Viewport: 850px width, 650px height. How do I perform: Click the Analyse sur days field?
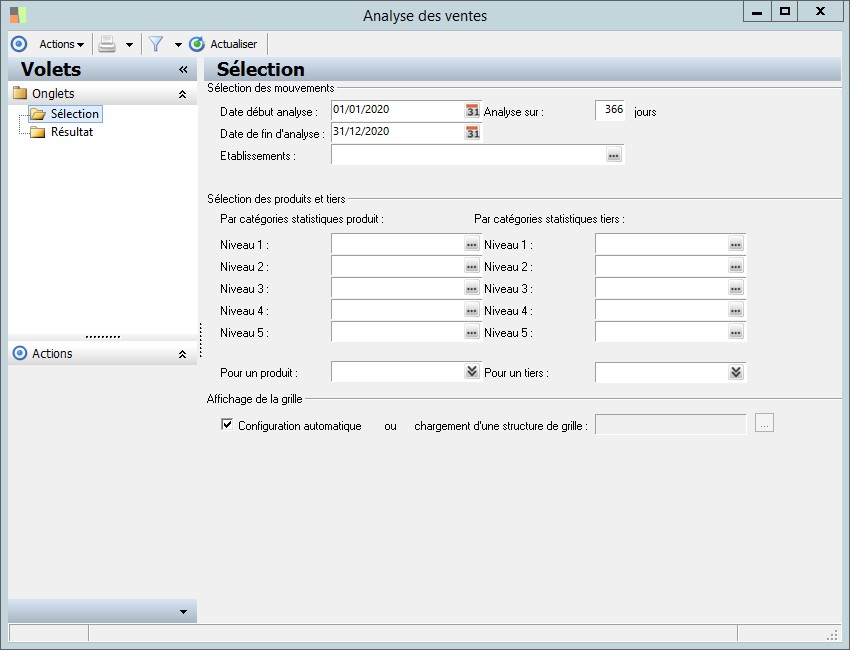tap(610, 111)
